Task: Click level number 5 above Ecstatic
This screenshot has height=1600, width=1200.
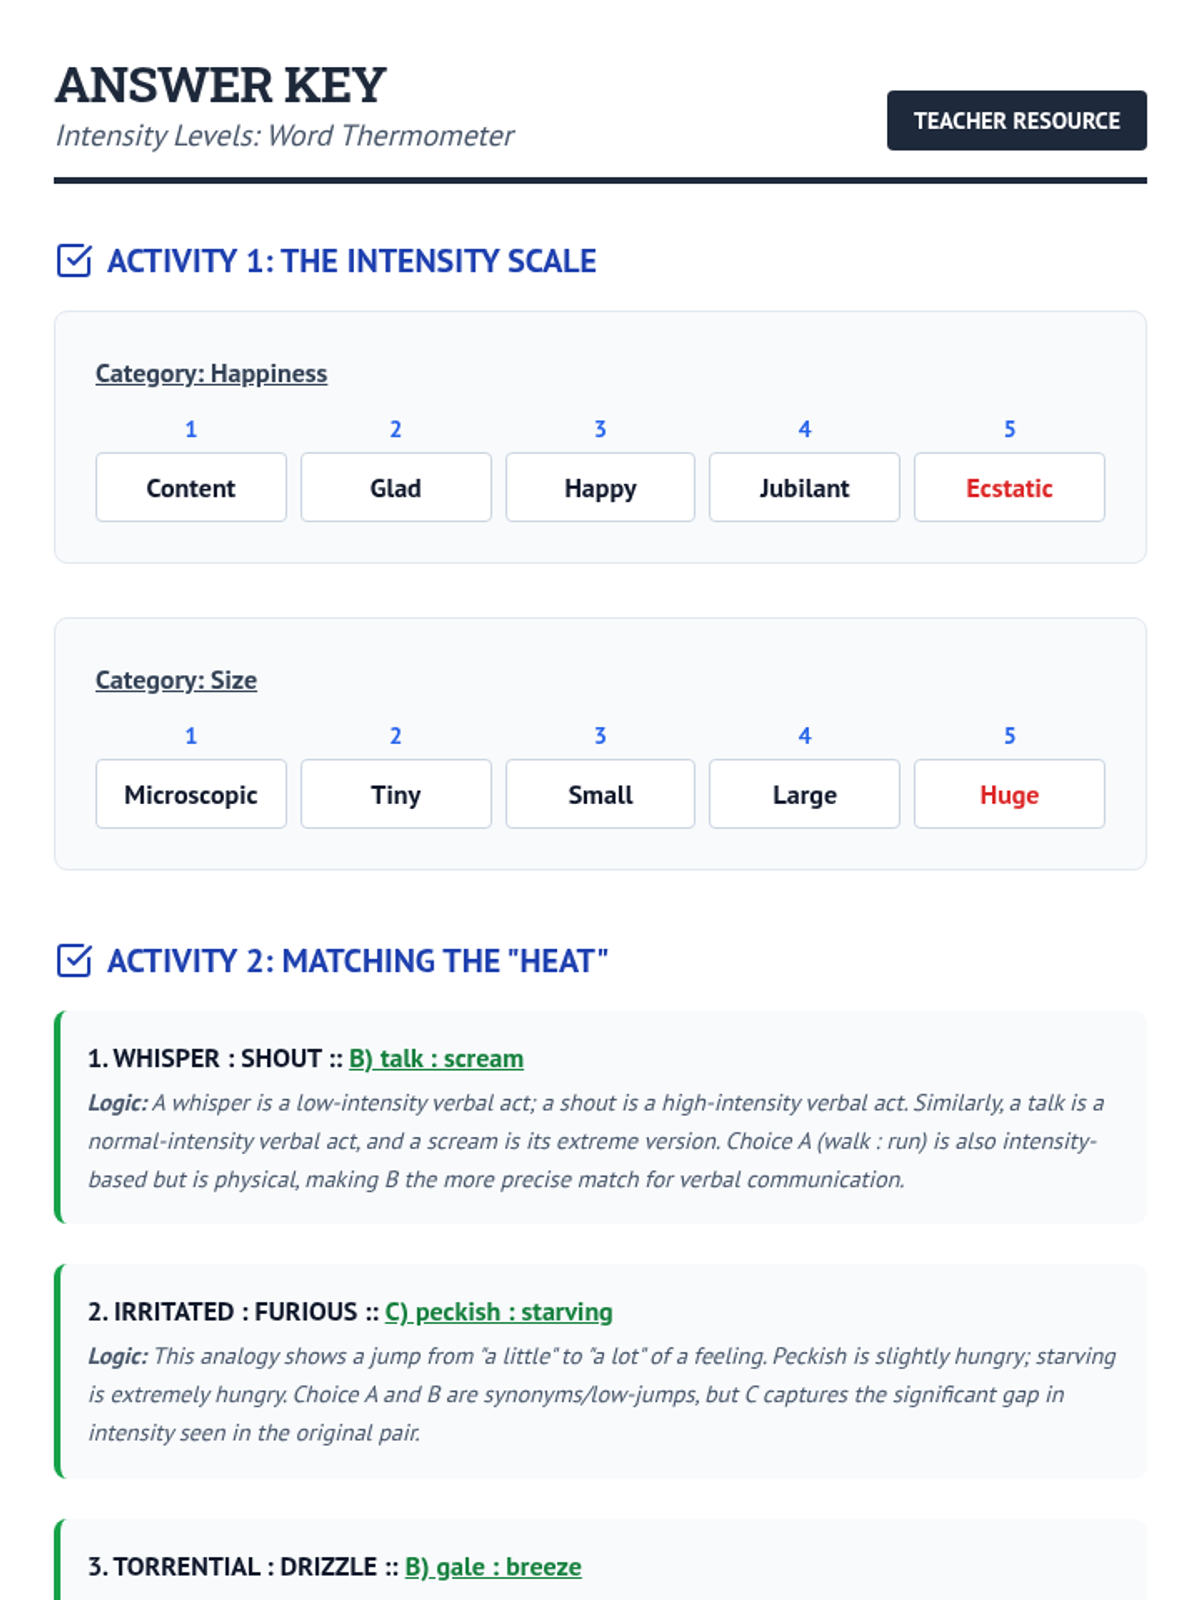Action: (x=1009, y=429)
